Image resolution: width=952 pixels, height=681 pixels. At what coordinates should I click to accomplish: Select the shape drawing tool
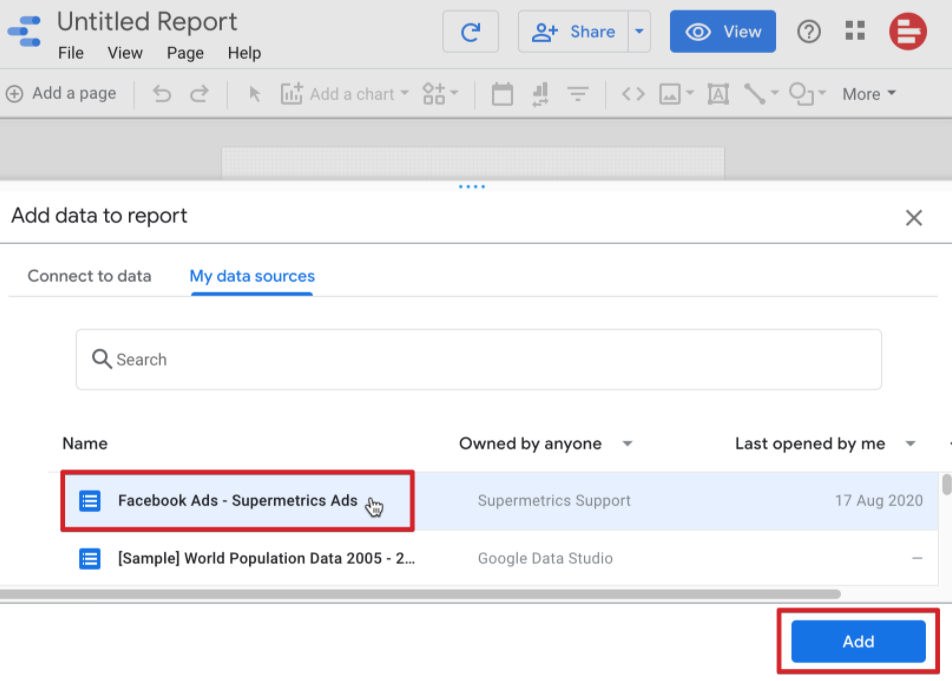coord(801,94)
